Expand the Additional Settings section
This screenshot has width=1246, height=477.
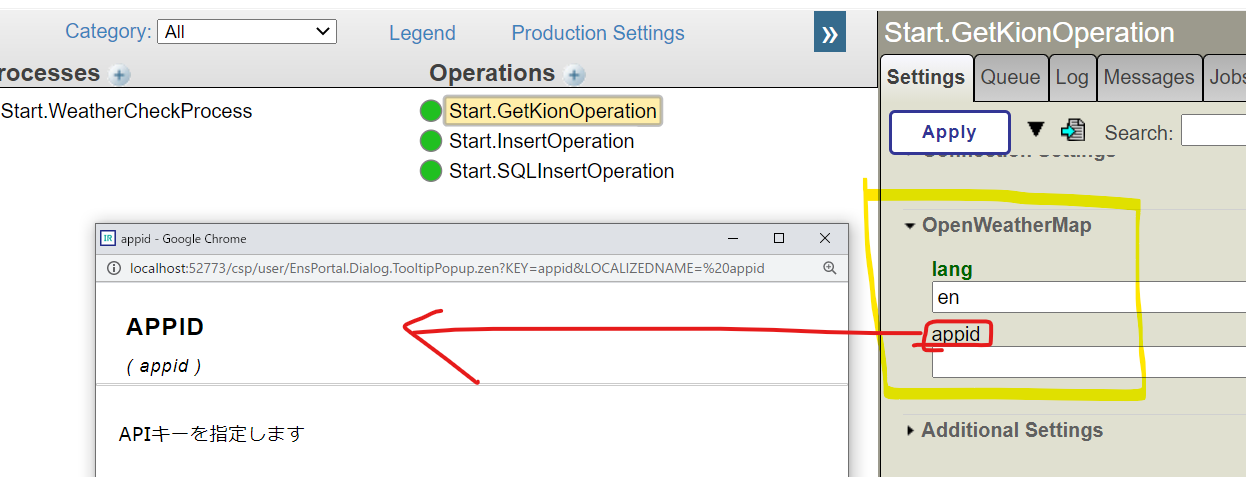[910, 431]
